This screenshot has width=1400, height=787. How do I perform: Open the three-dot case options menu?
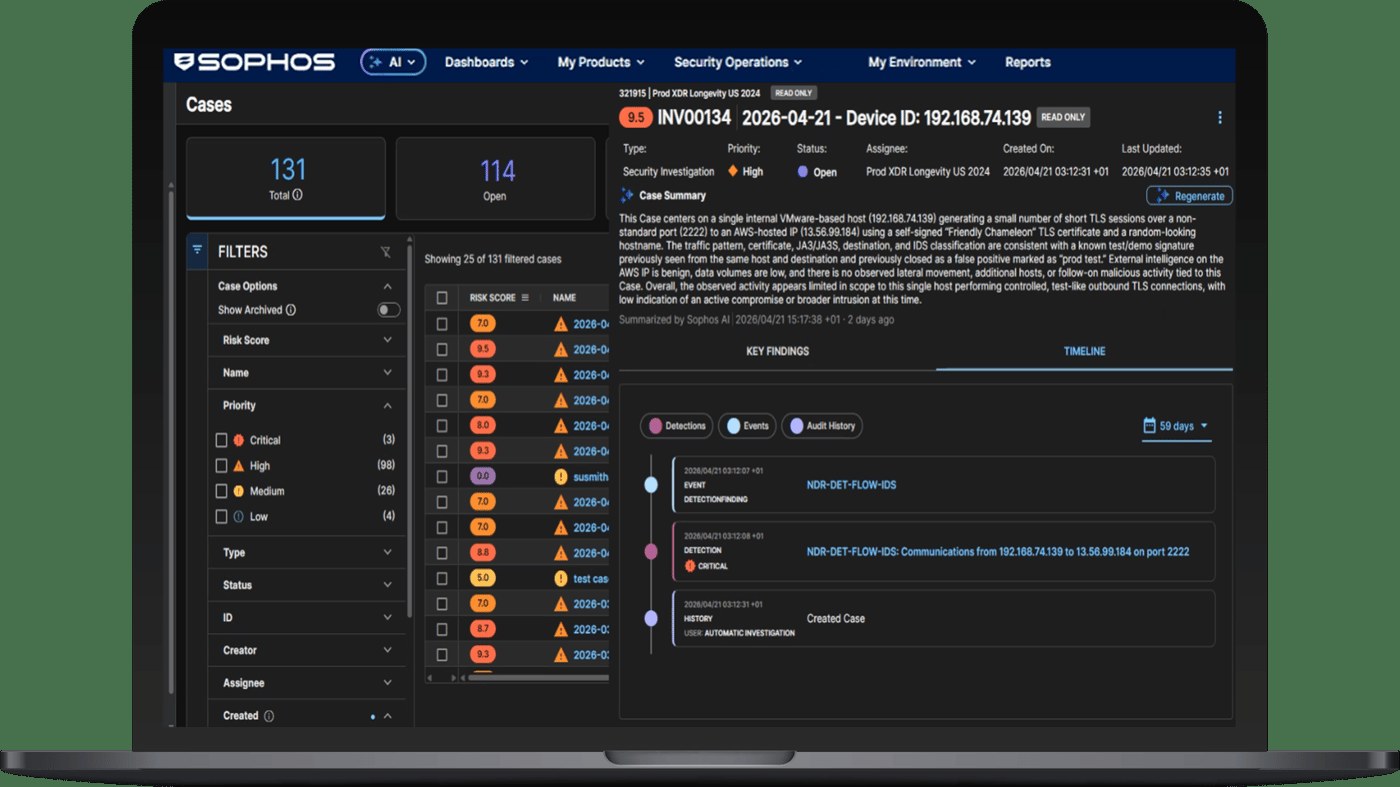pos(1219,118)
